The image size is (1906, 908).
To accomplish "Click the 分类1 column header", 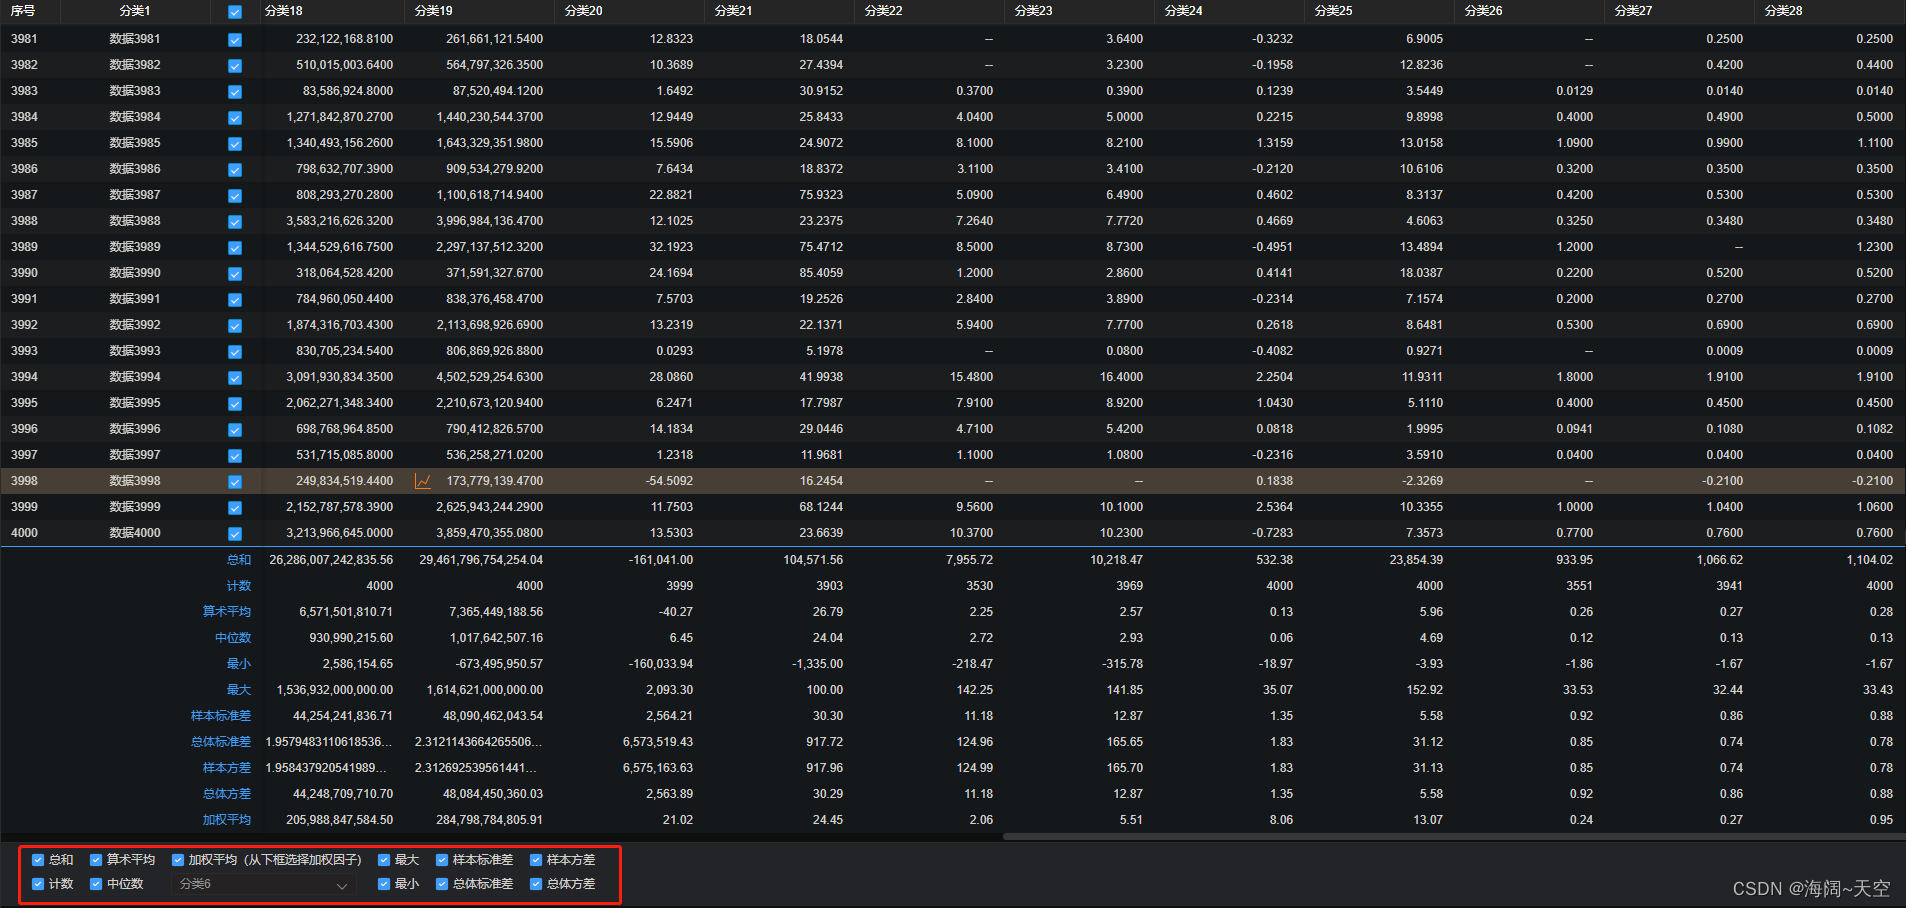I will [134, 11].
